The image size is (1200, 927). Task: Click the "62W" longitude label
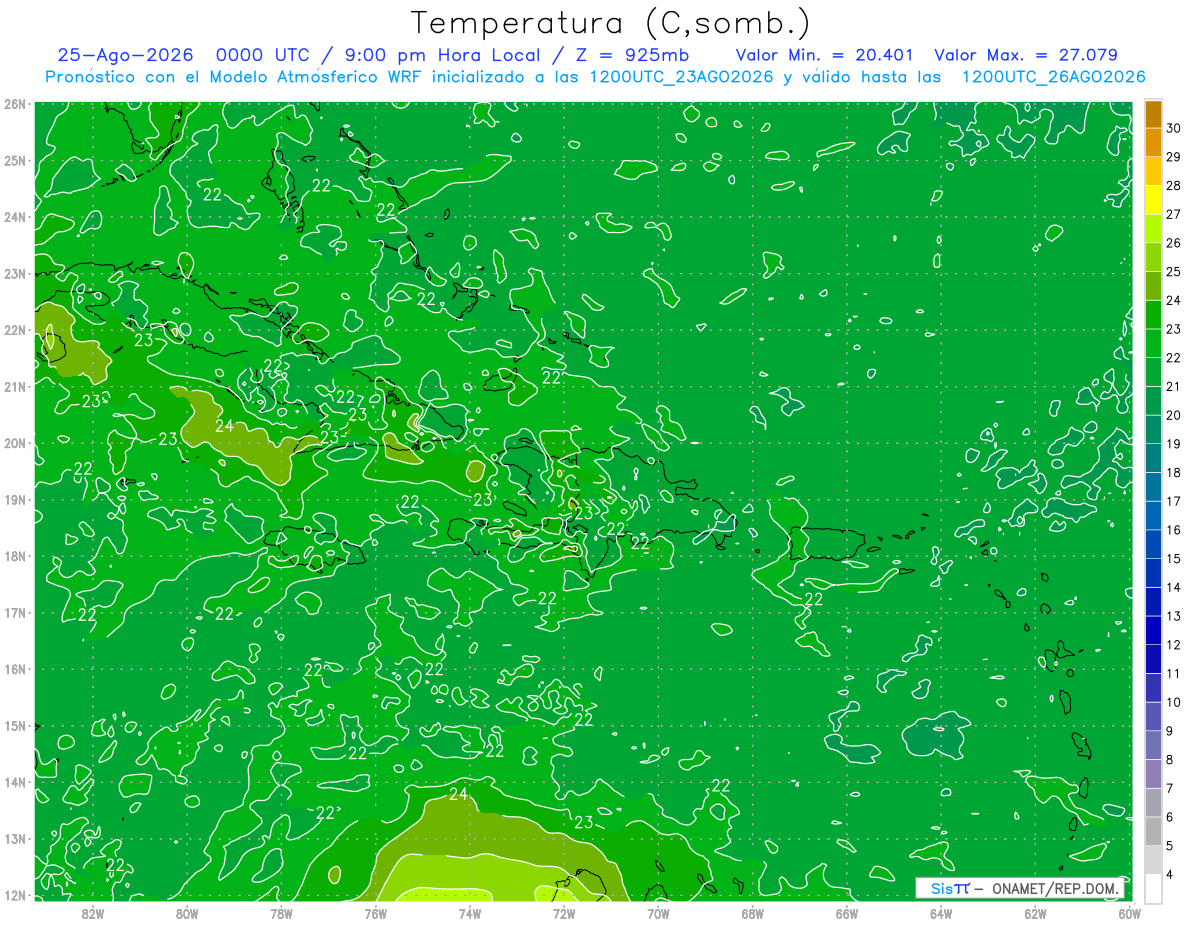click(1035, 913)
